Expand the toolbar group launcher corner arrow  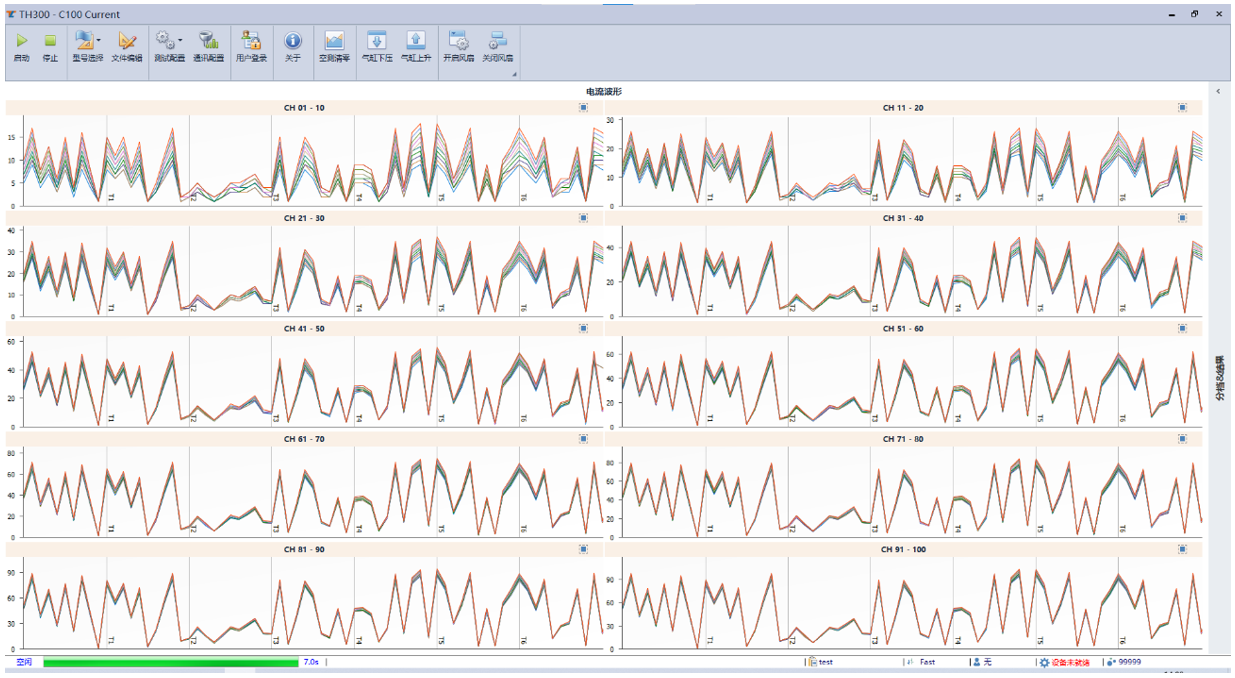[514, 74]
